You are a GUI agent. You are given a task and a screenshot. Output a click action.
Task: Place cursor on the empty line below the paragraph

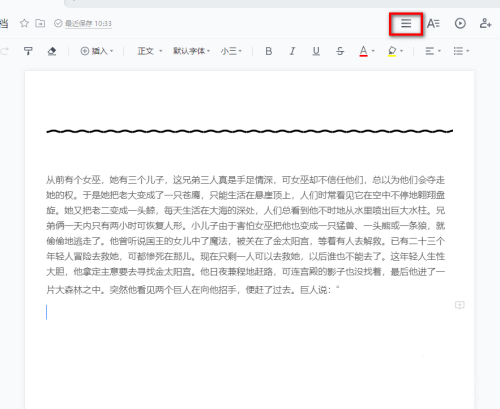(245, 312)
